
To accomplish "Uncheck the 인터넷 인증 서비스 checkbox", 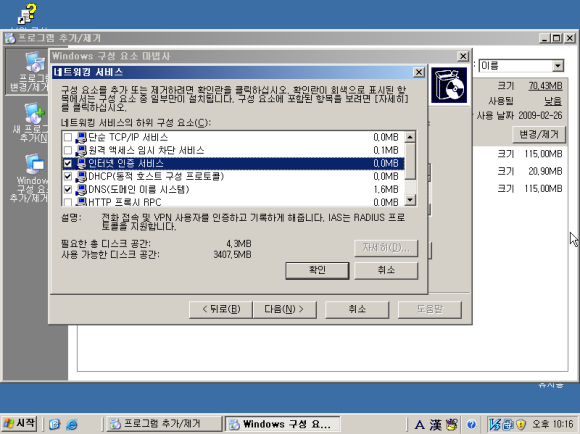I will (x=68, y=163).
